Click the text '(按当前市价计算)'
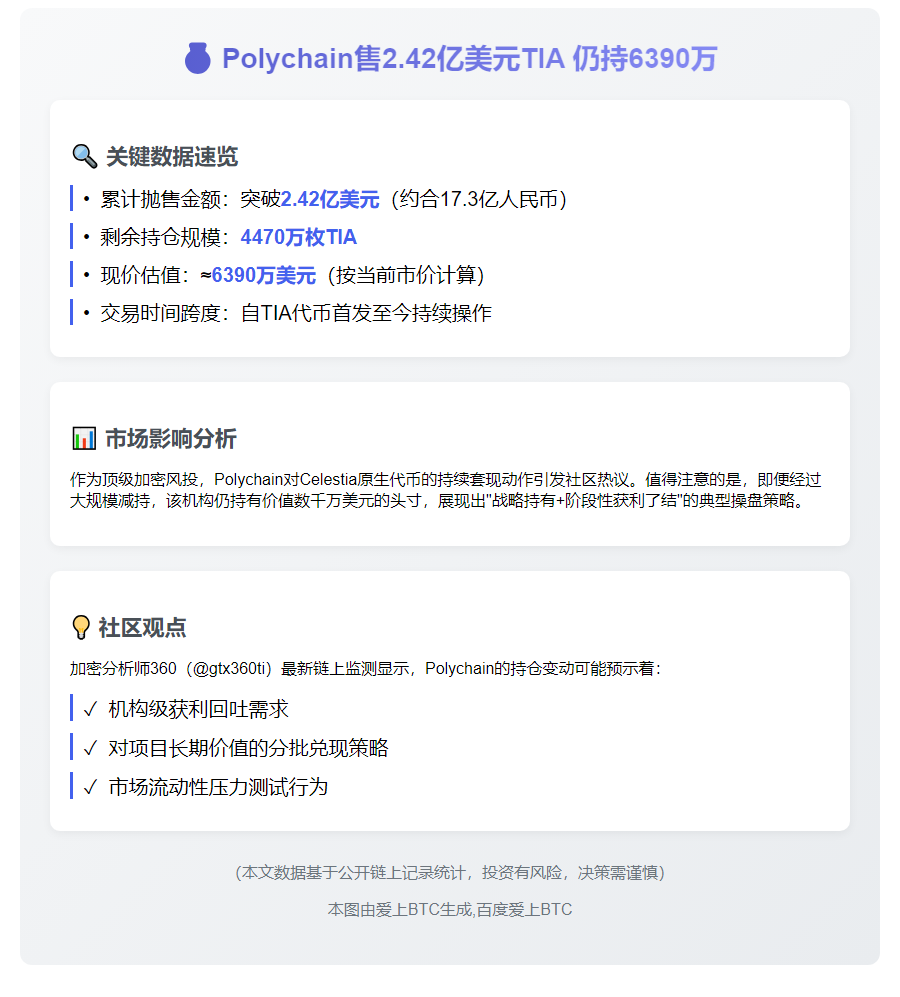Screen dimensions: 900x997 pyautogui.click(x=406, y=275)
